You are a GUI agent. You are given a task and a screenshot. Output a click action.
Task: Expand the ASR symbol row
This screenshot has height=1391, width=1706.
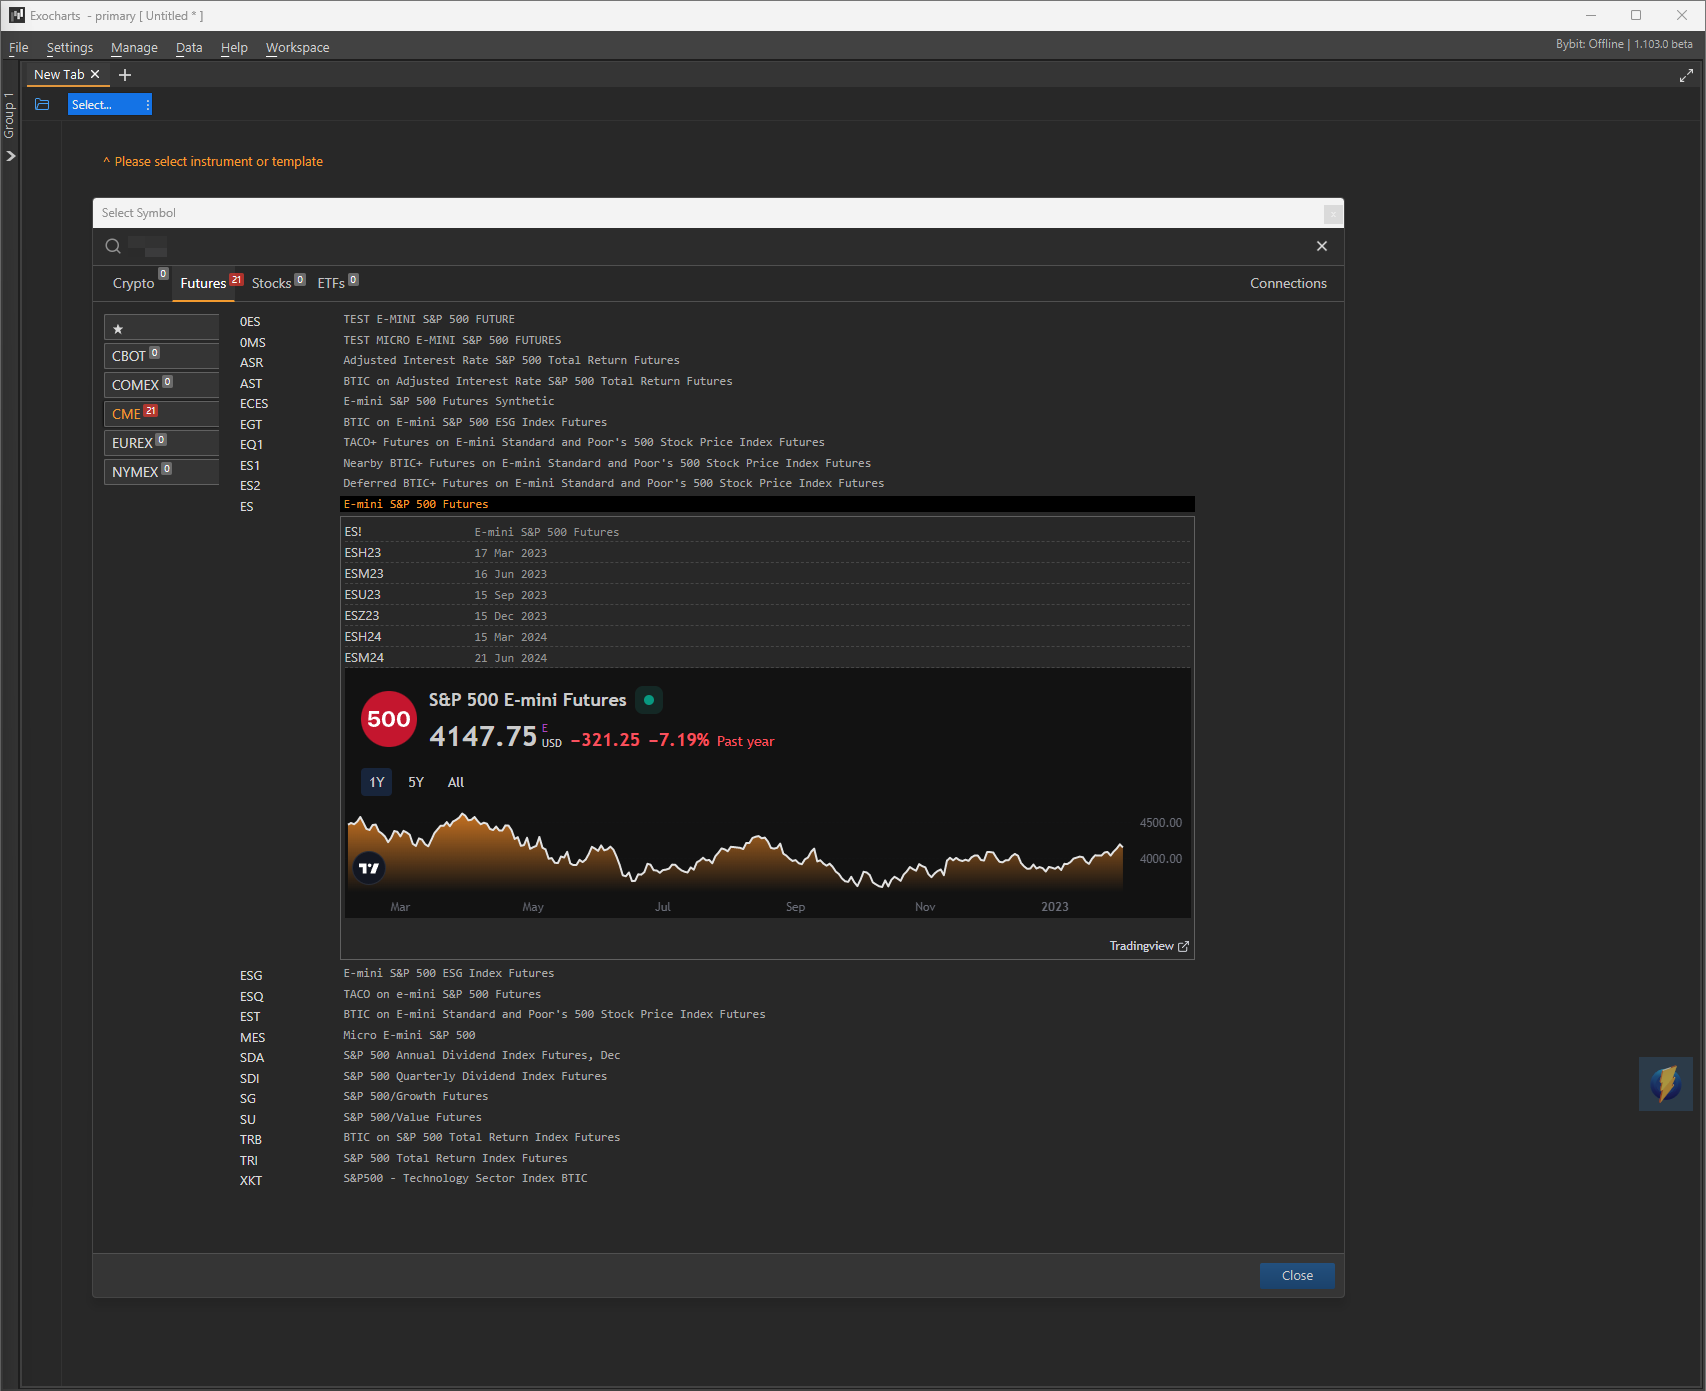click(716, 361)
